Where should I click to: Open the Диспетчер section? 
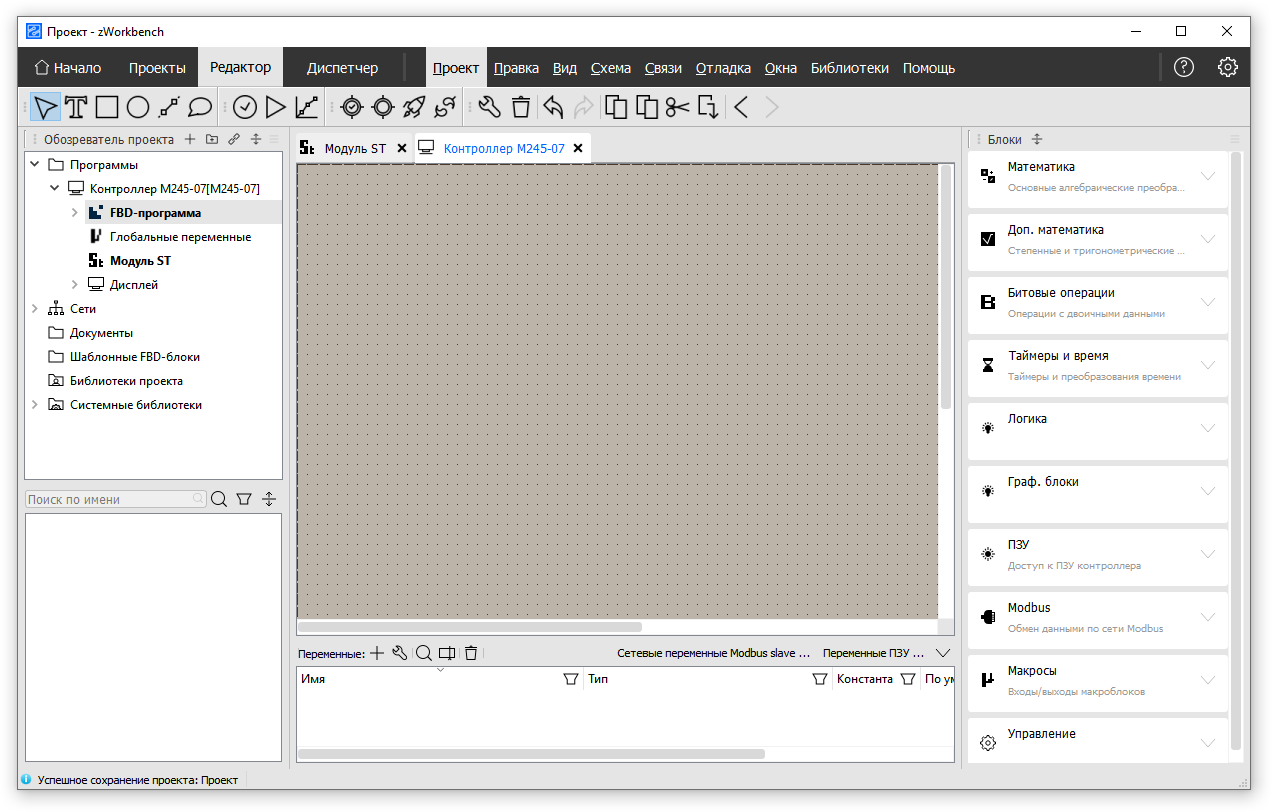click(x=342, y=68)
